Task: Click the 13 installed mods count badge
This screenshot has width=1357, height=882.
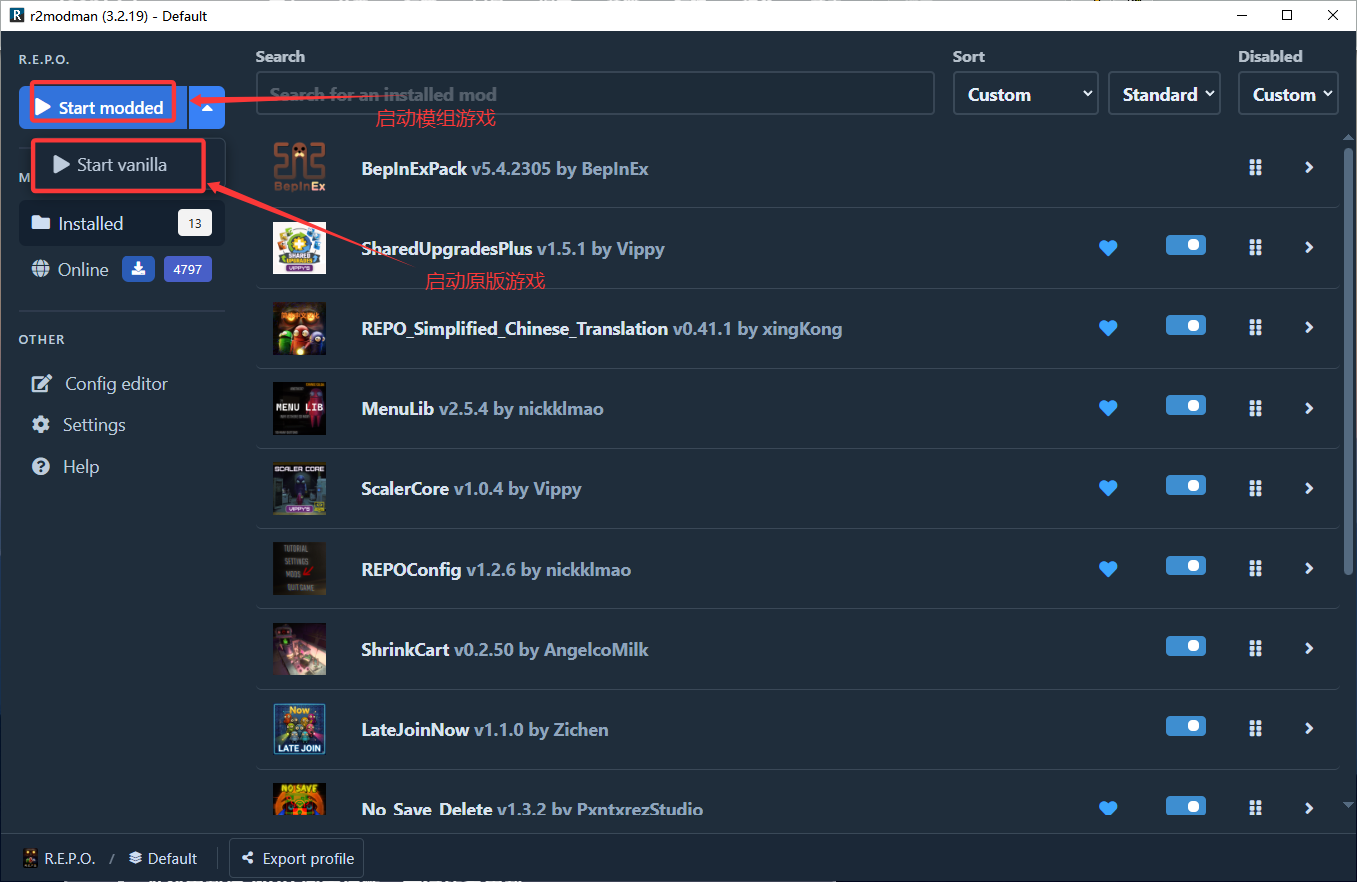Action: [x=194, y=223]
